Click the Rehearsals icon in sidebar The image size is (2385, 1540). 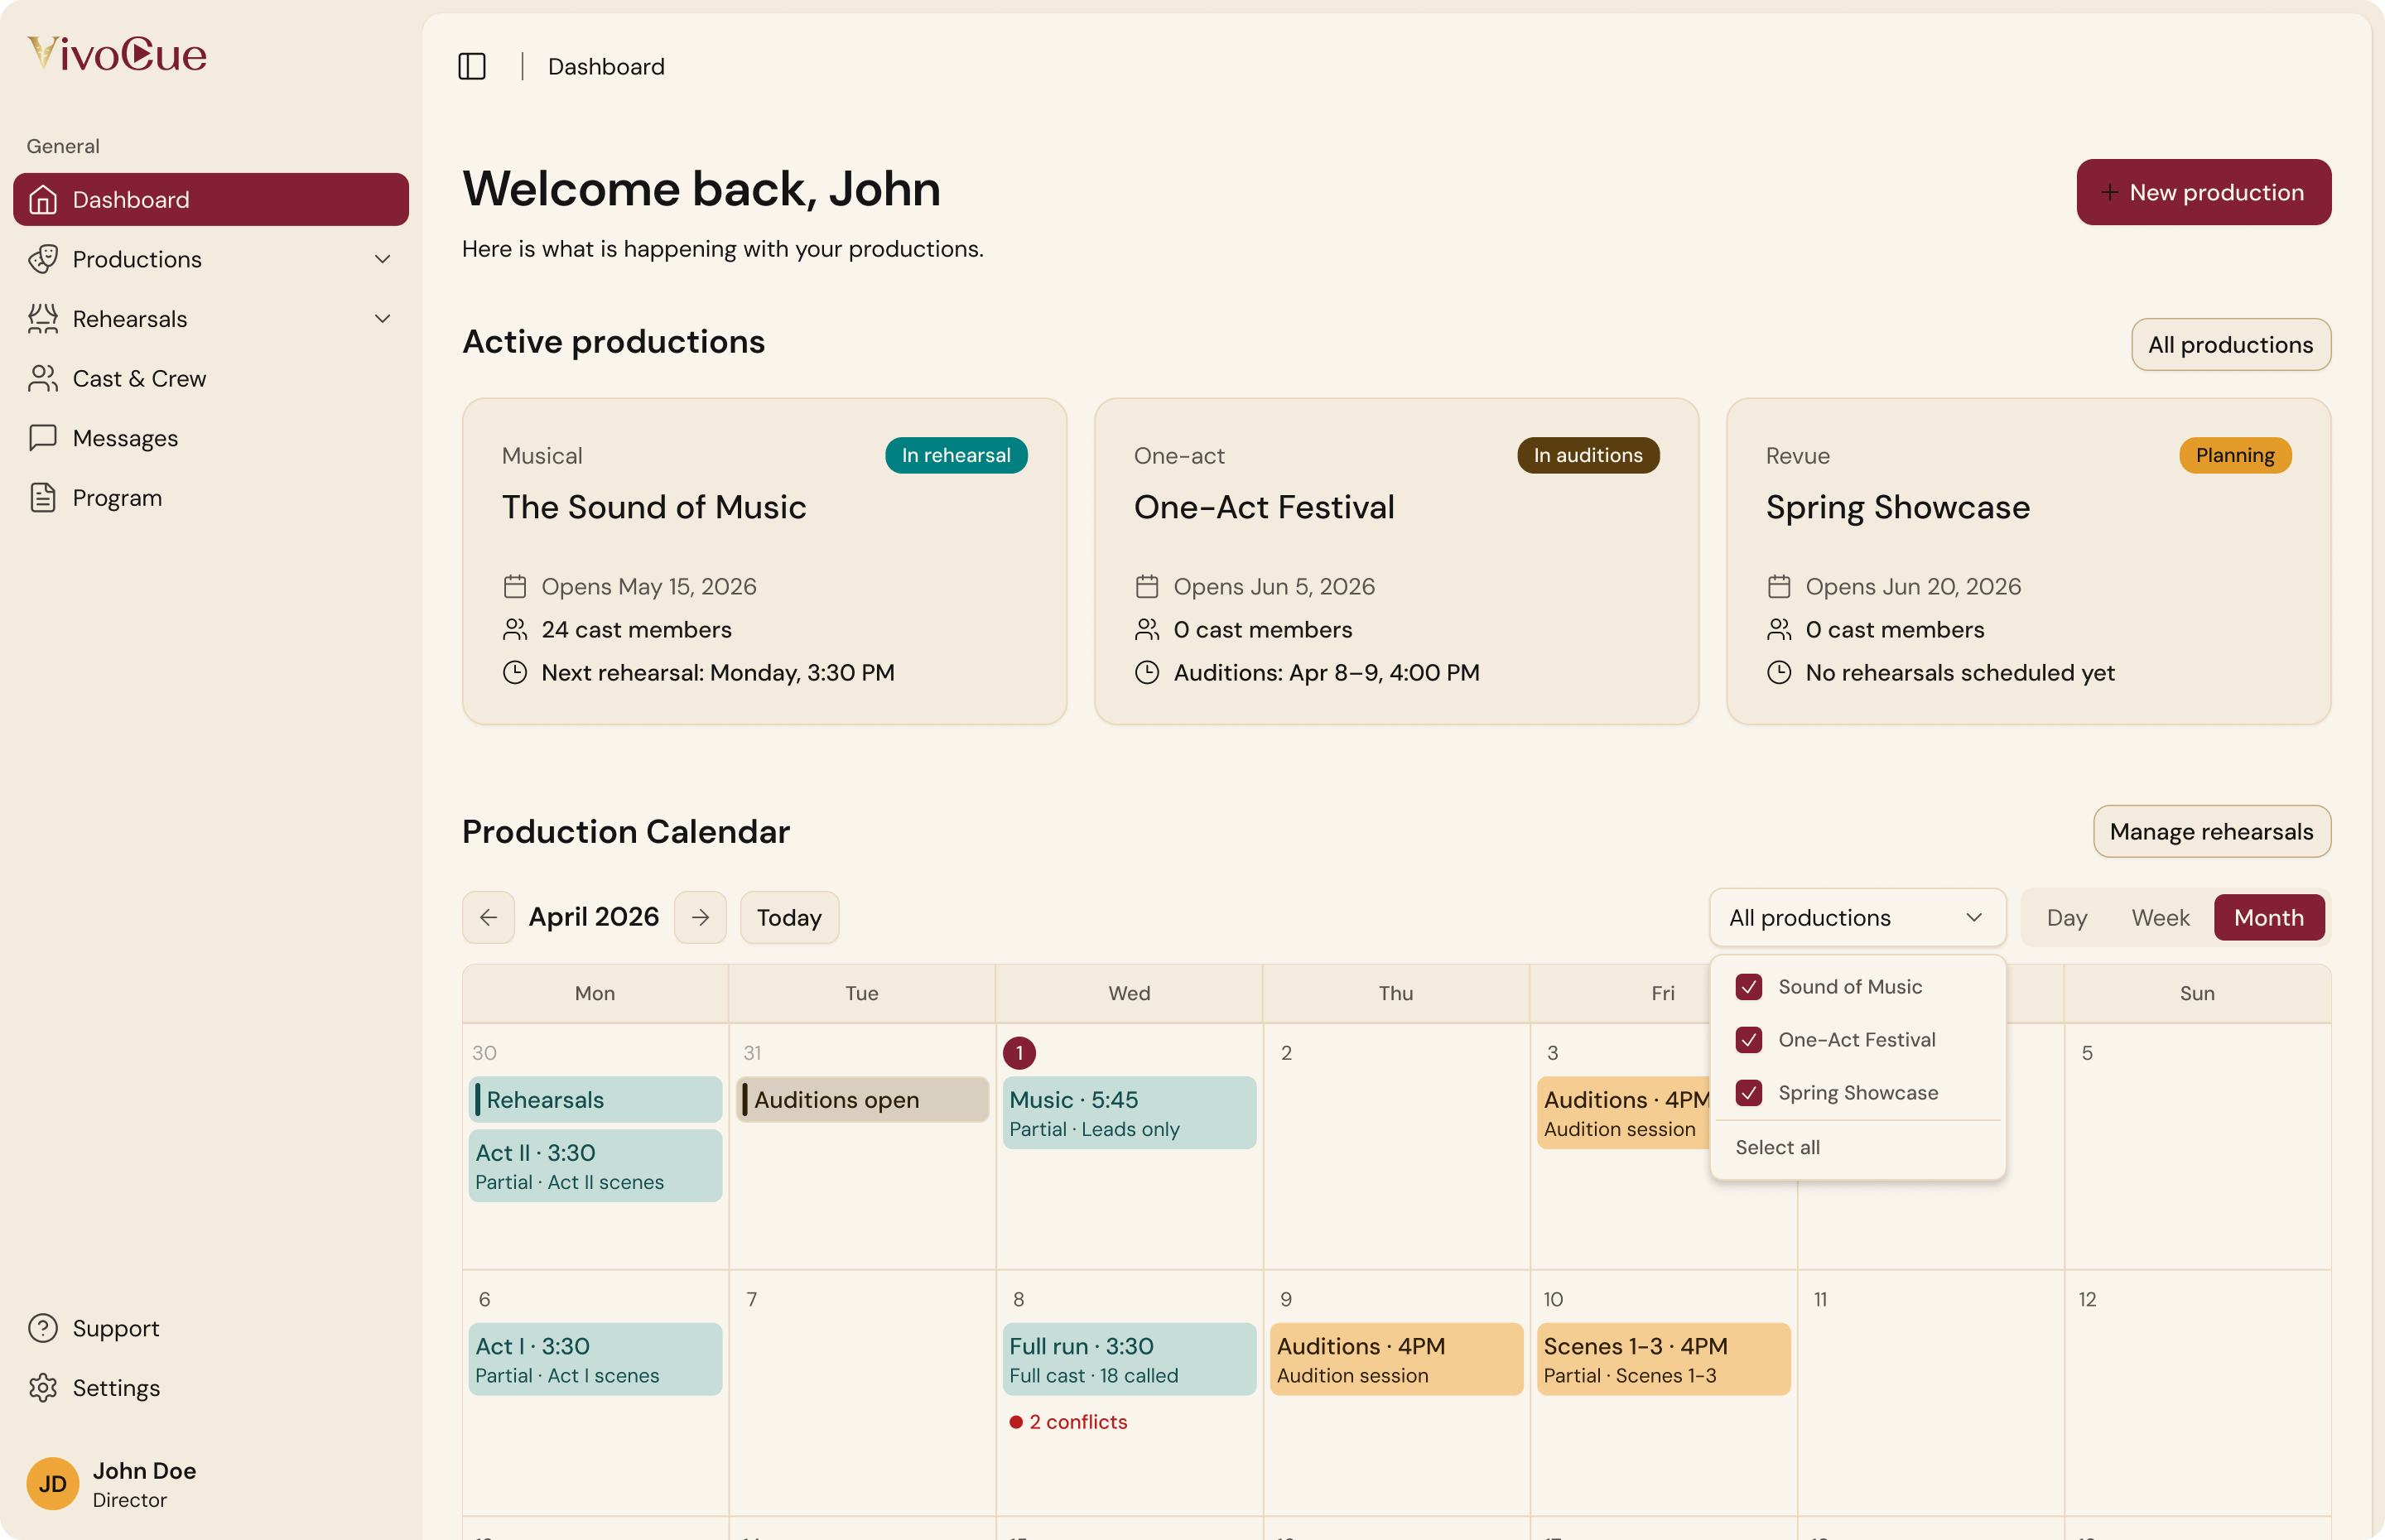click(43, 319)
